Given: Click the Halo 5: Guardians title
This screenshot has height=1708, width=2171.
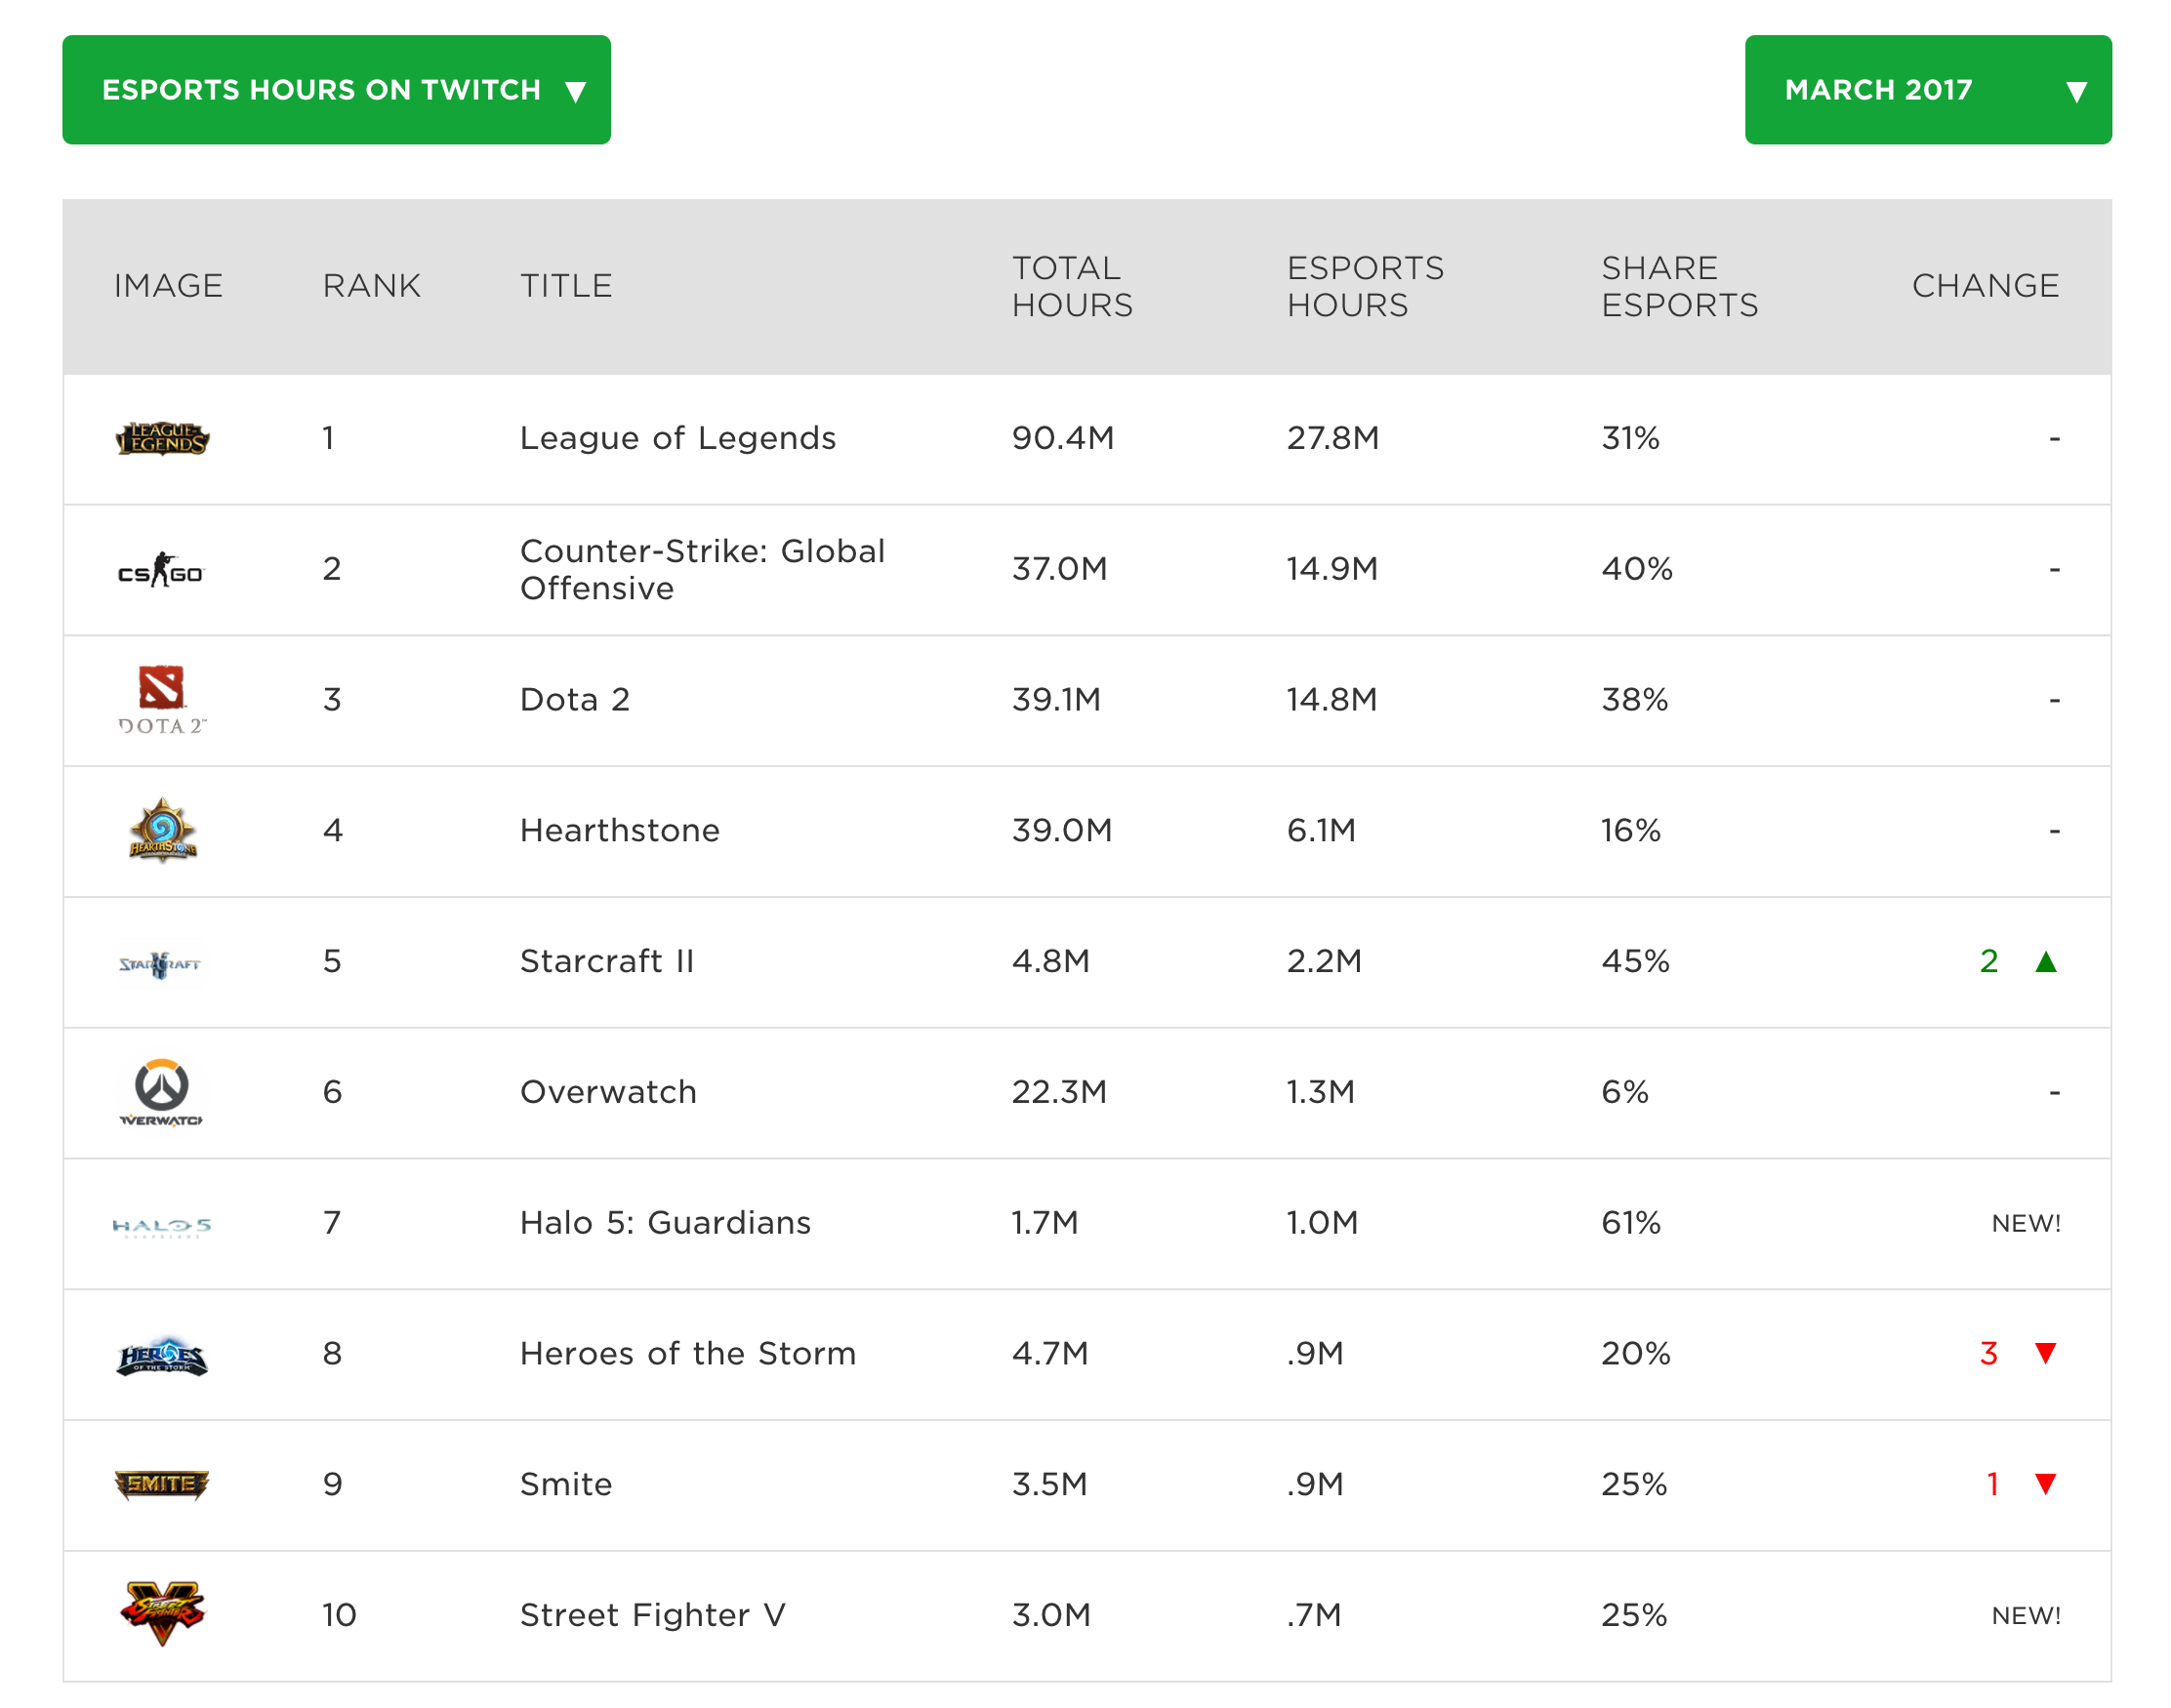Looking at the screenshot, I should tap(665, 1222).
